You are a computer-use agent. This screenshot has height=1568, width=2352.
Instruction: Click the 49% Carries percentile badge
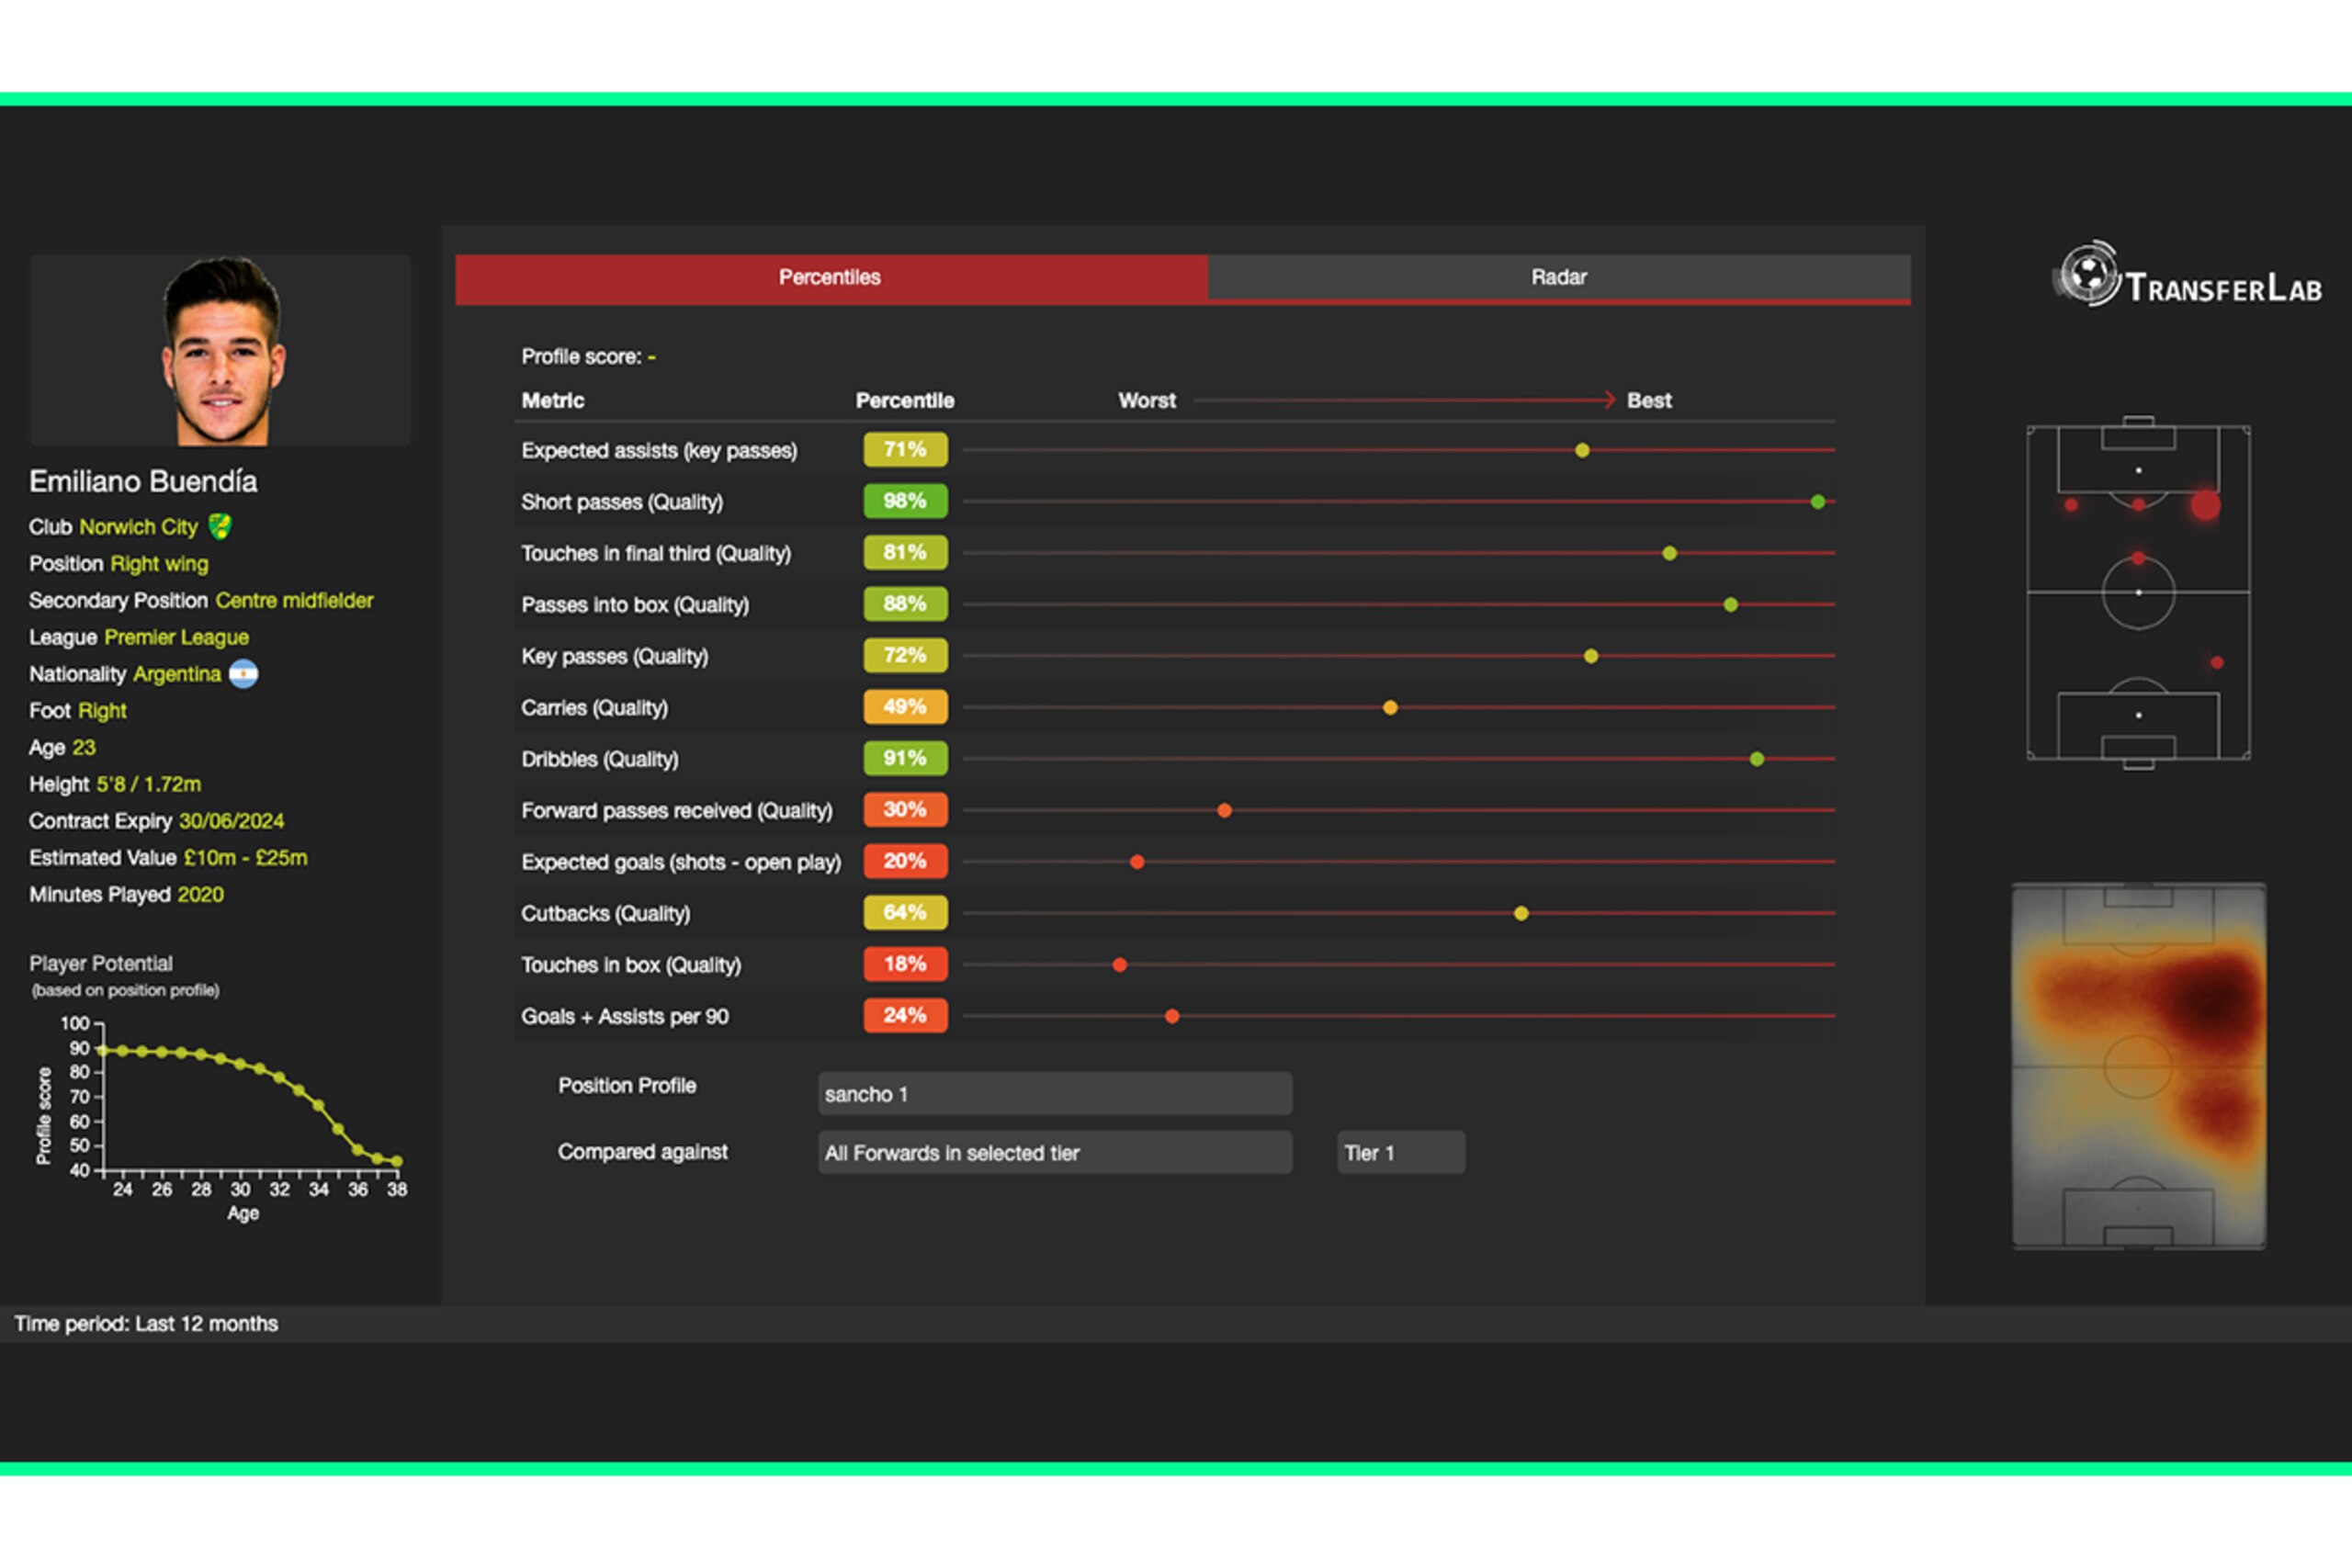[x=905, y=707]
